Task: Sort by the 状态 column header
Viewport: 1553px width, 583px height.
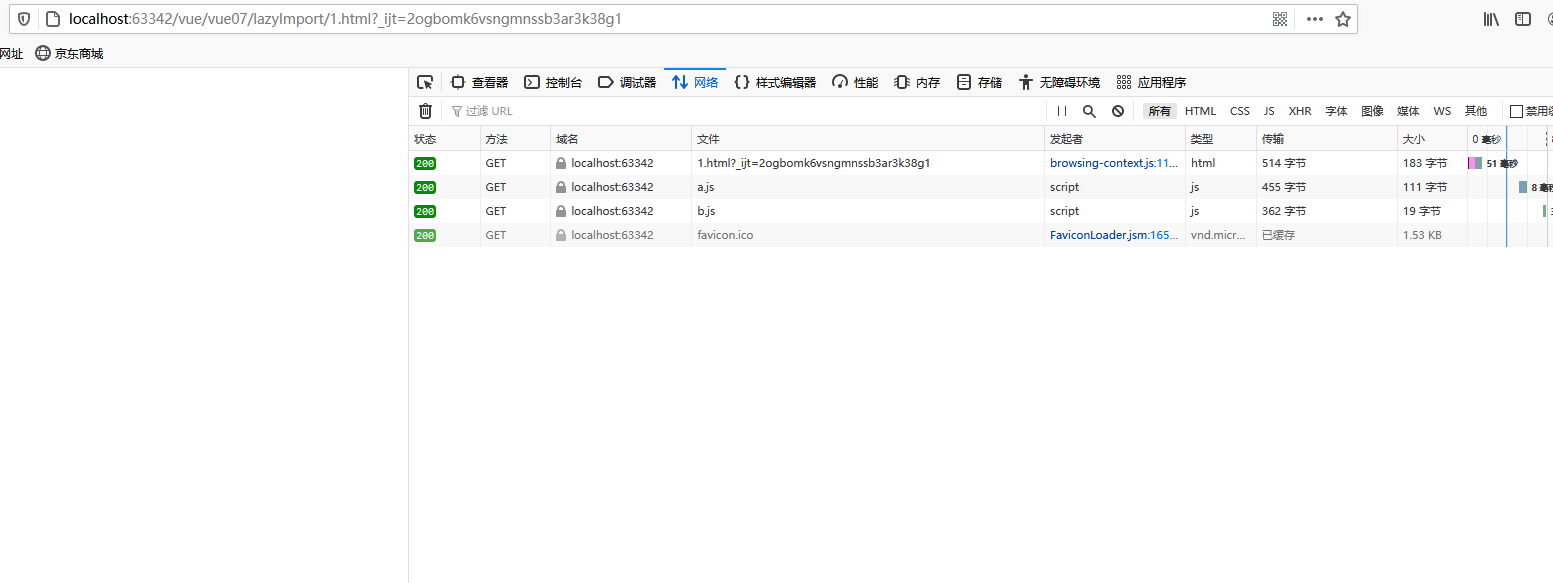Action: tap(444, 139)
